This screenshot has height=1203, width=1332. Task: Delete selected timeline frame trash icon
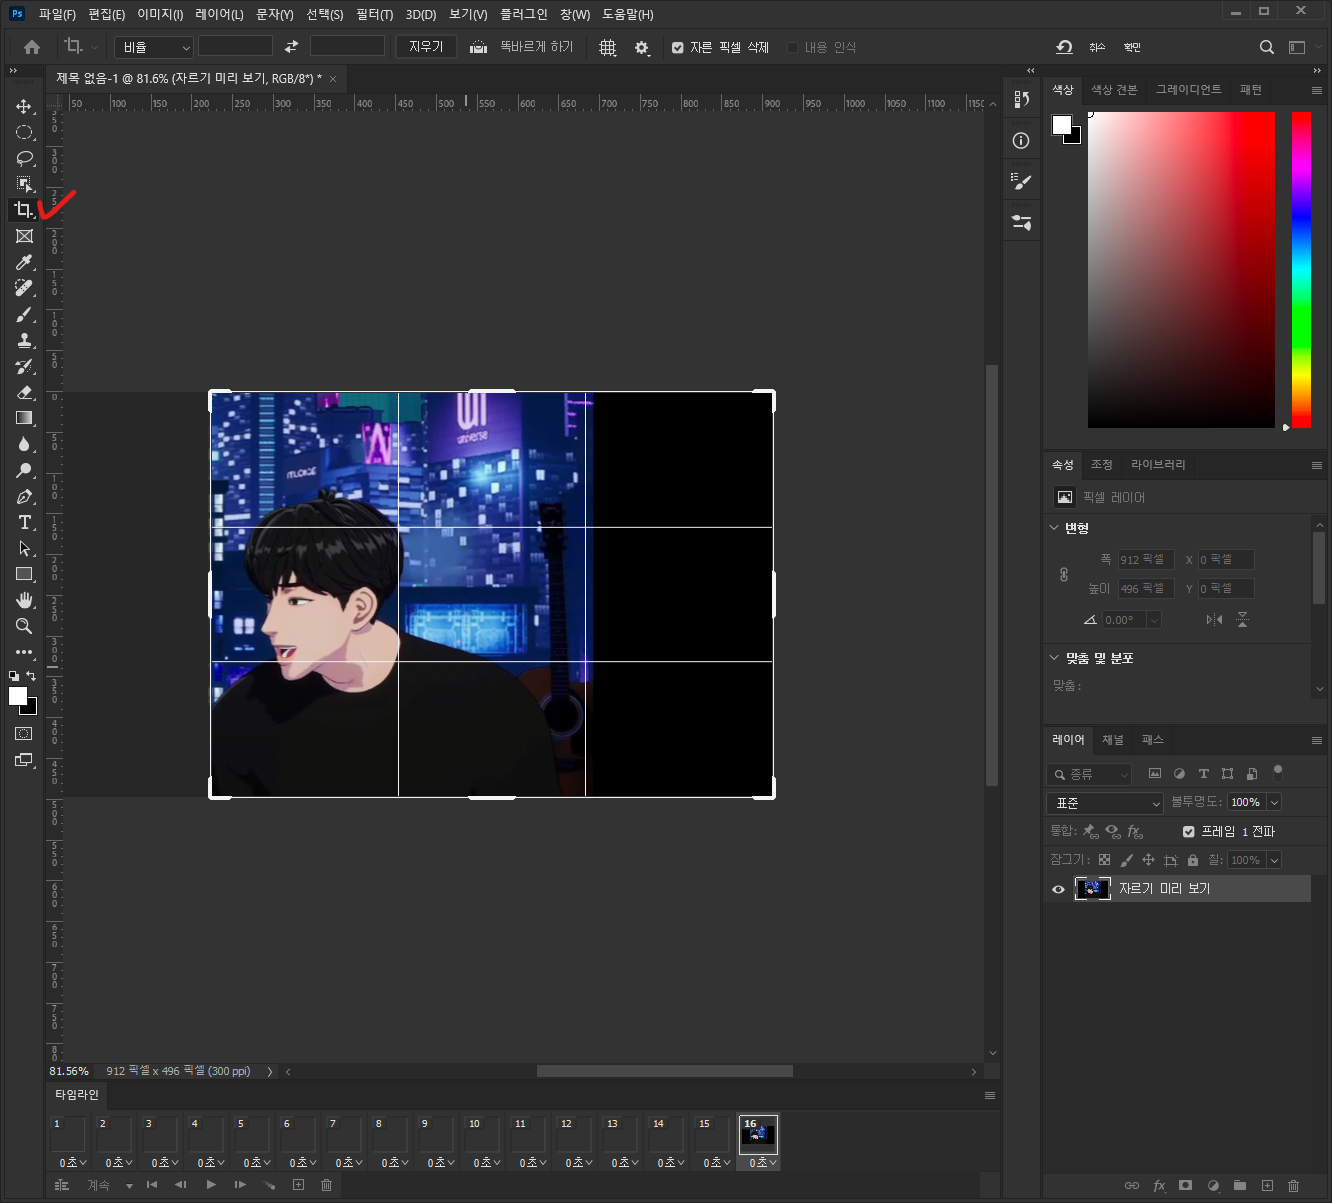(x=326, y=1185)
